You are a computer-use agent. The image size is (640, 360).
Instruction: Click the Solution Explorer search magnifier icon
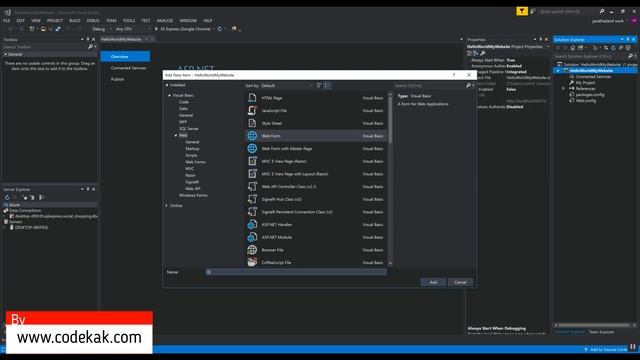click(630, 56)
